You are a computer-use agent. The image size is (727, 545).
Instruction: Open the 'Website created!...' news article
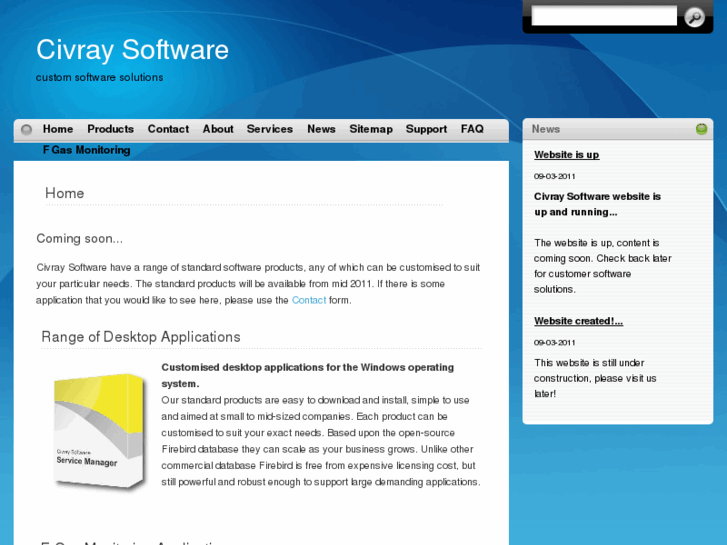[x=578, y=321]
